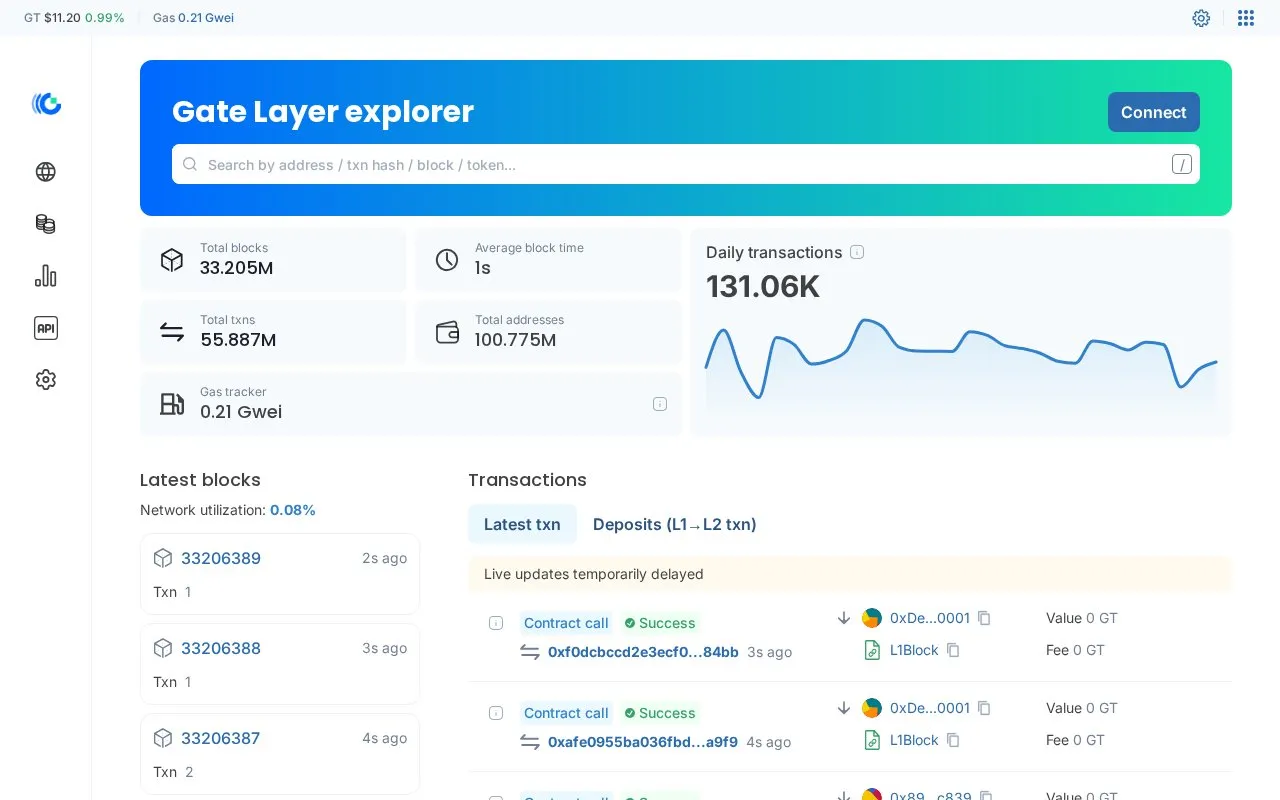Click the Total blocks 33.205M card

(273, 260)
